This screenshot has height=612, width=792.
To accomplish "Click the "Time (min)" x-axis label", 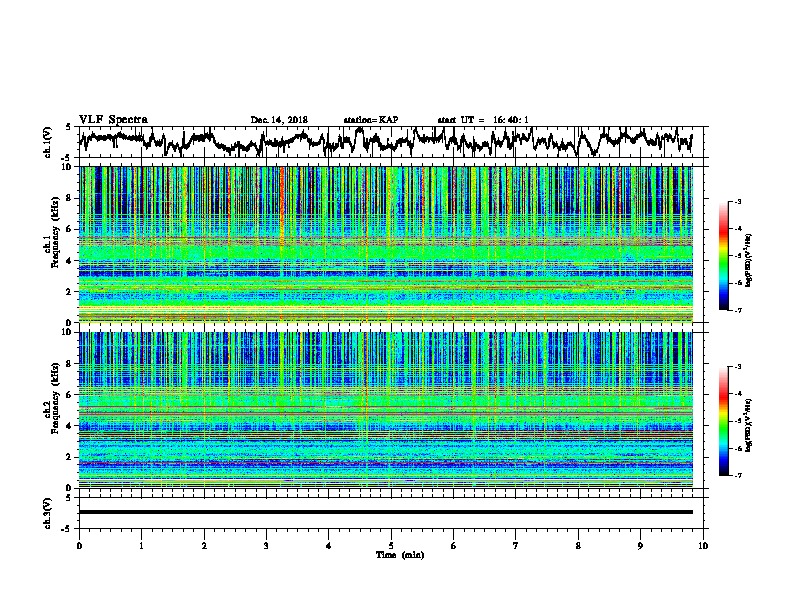I will (400, 555).
